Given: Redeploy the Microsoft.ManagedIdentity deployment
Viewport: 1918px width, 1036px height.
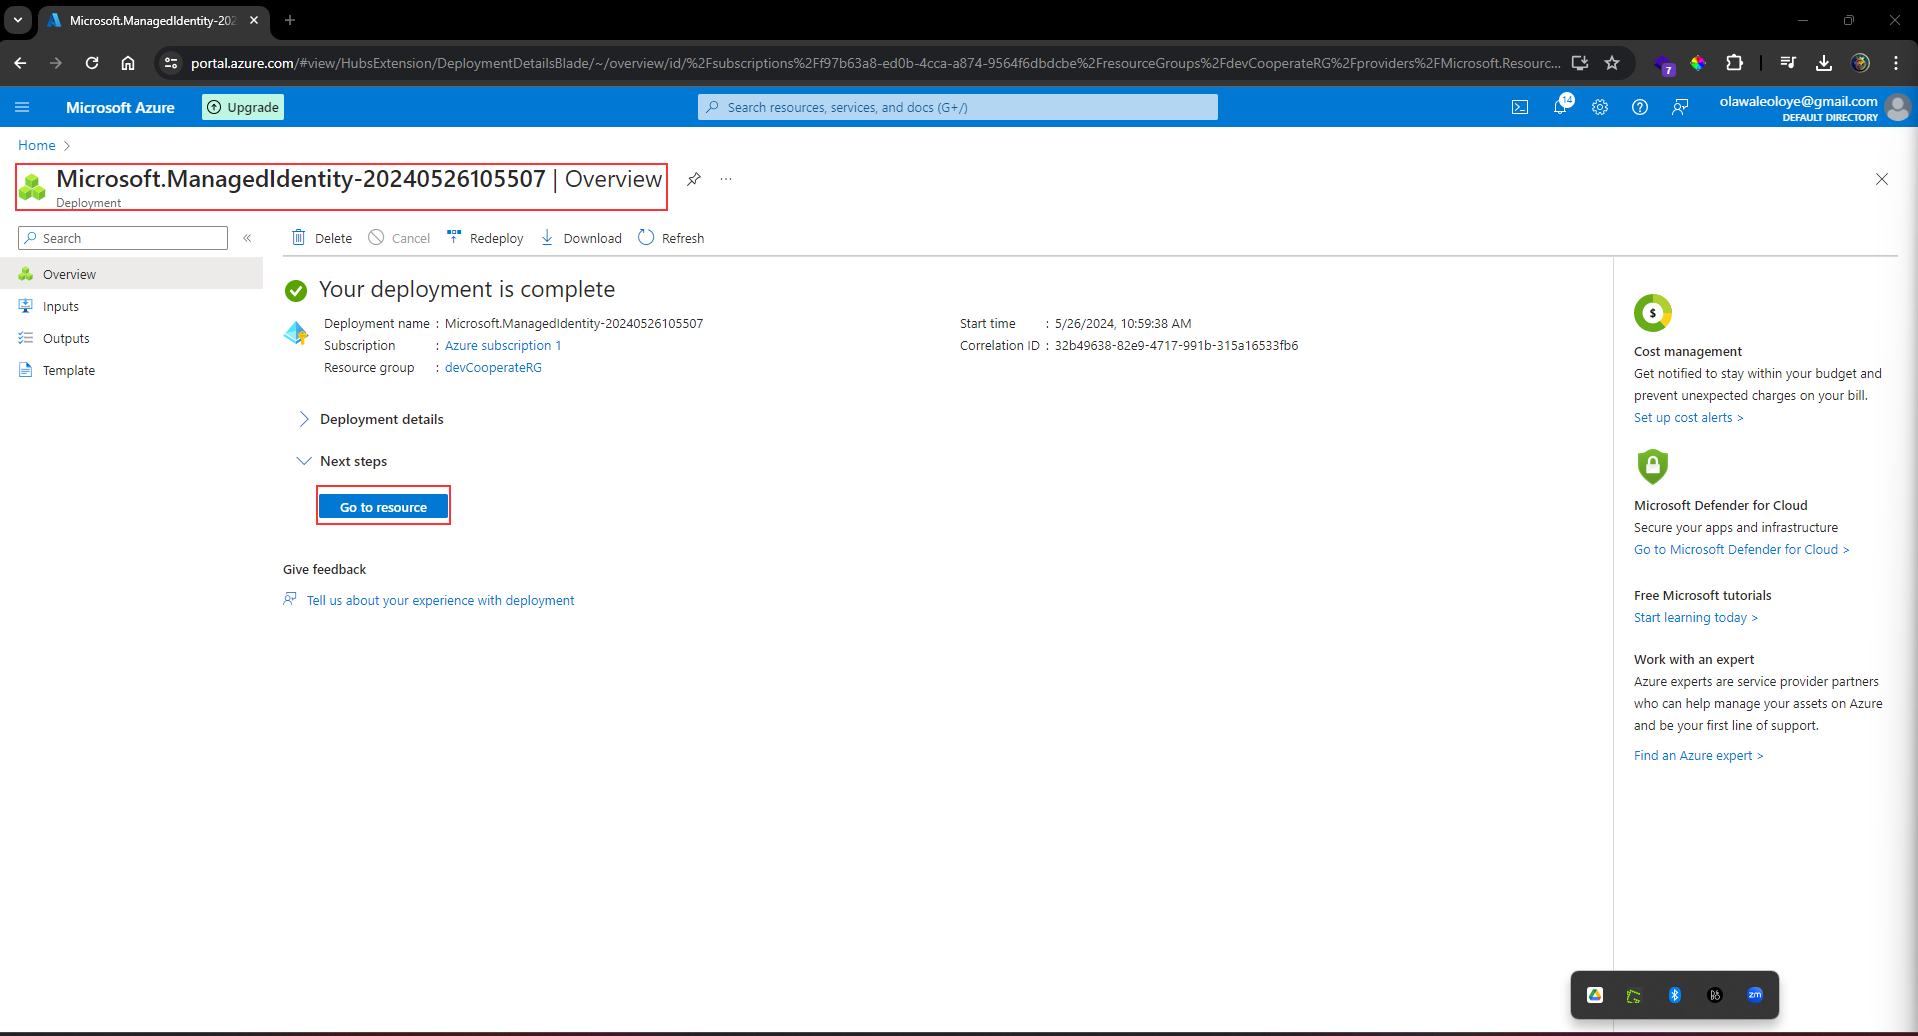Looking at the screenshot, I should (x=485, y=237).
